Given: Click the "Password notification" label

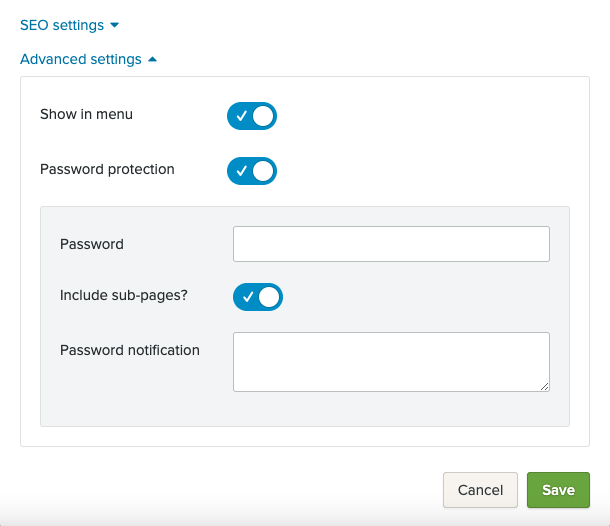Looking at the screenshot, I should (x=130, y=350).
